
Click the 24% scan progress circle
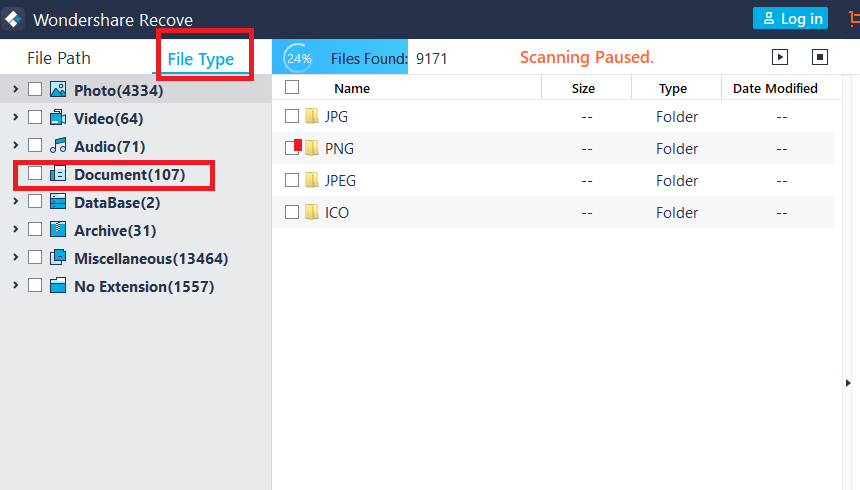[299, 58]
